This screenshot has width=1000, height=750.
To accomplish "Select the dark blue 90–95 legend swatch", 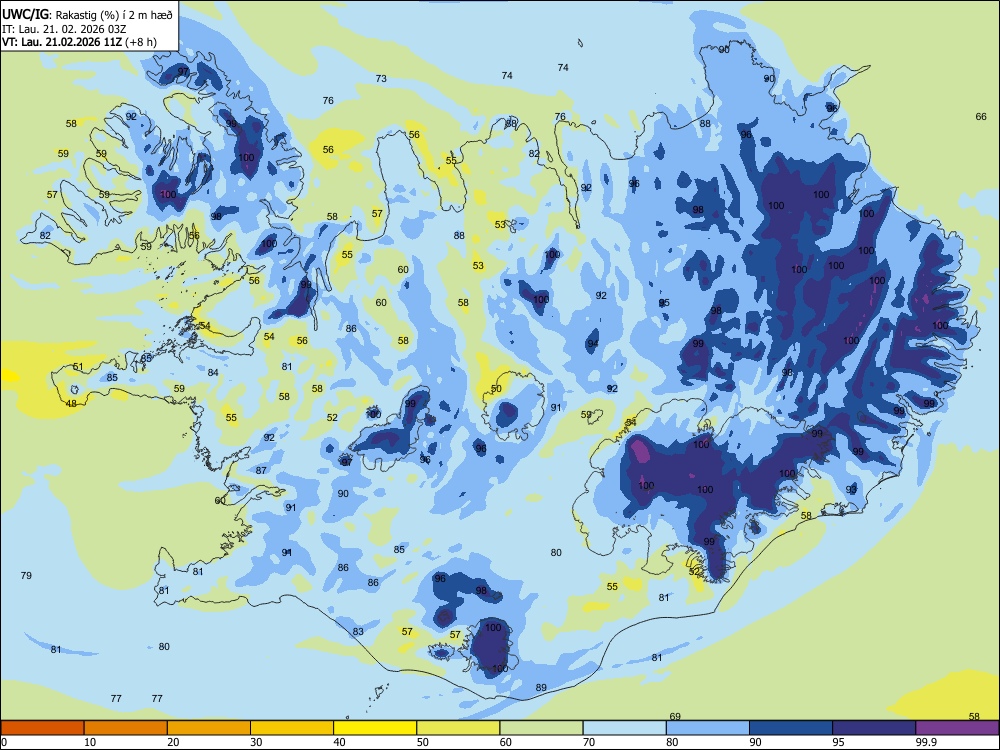I will pos(791,728).
